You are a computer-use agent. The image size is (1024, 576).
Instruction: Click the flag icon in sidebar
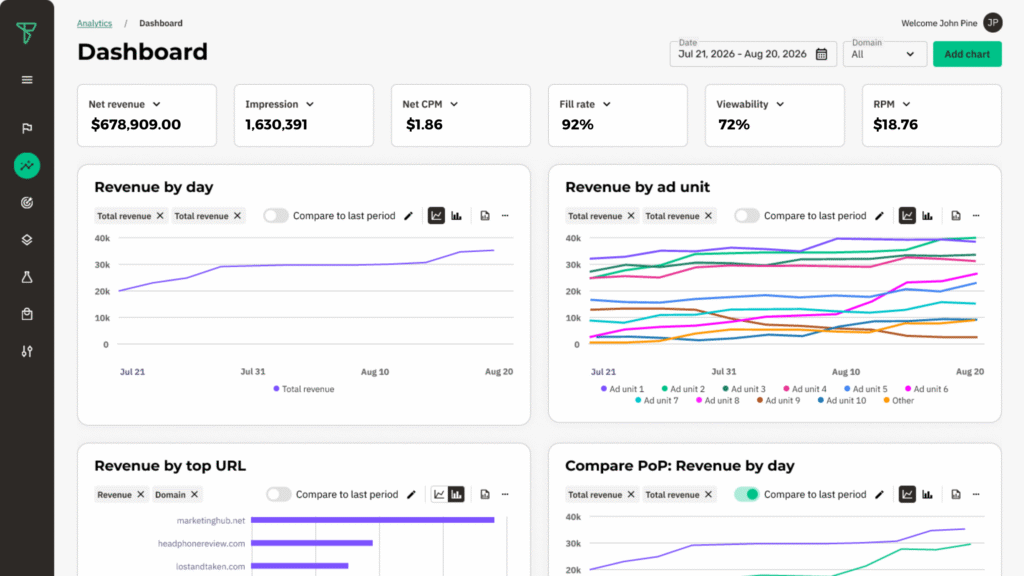(27, 128)
